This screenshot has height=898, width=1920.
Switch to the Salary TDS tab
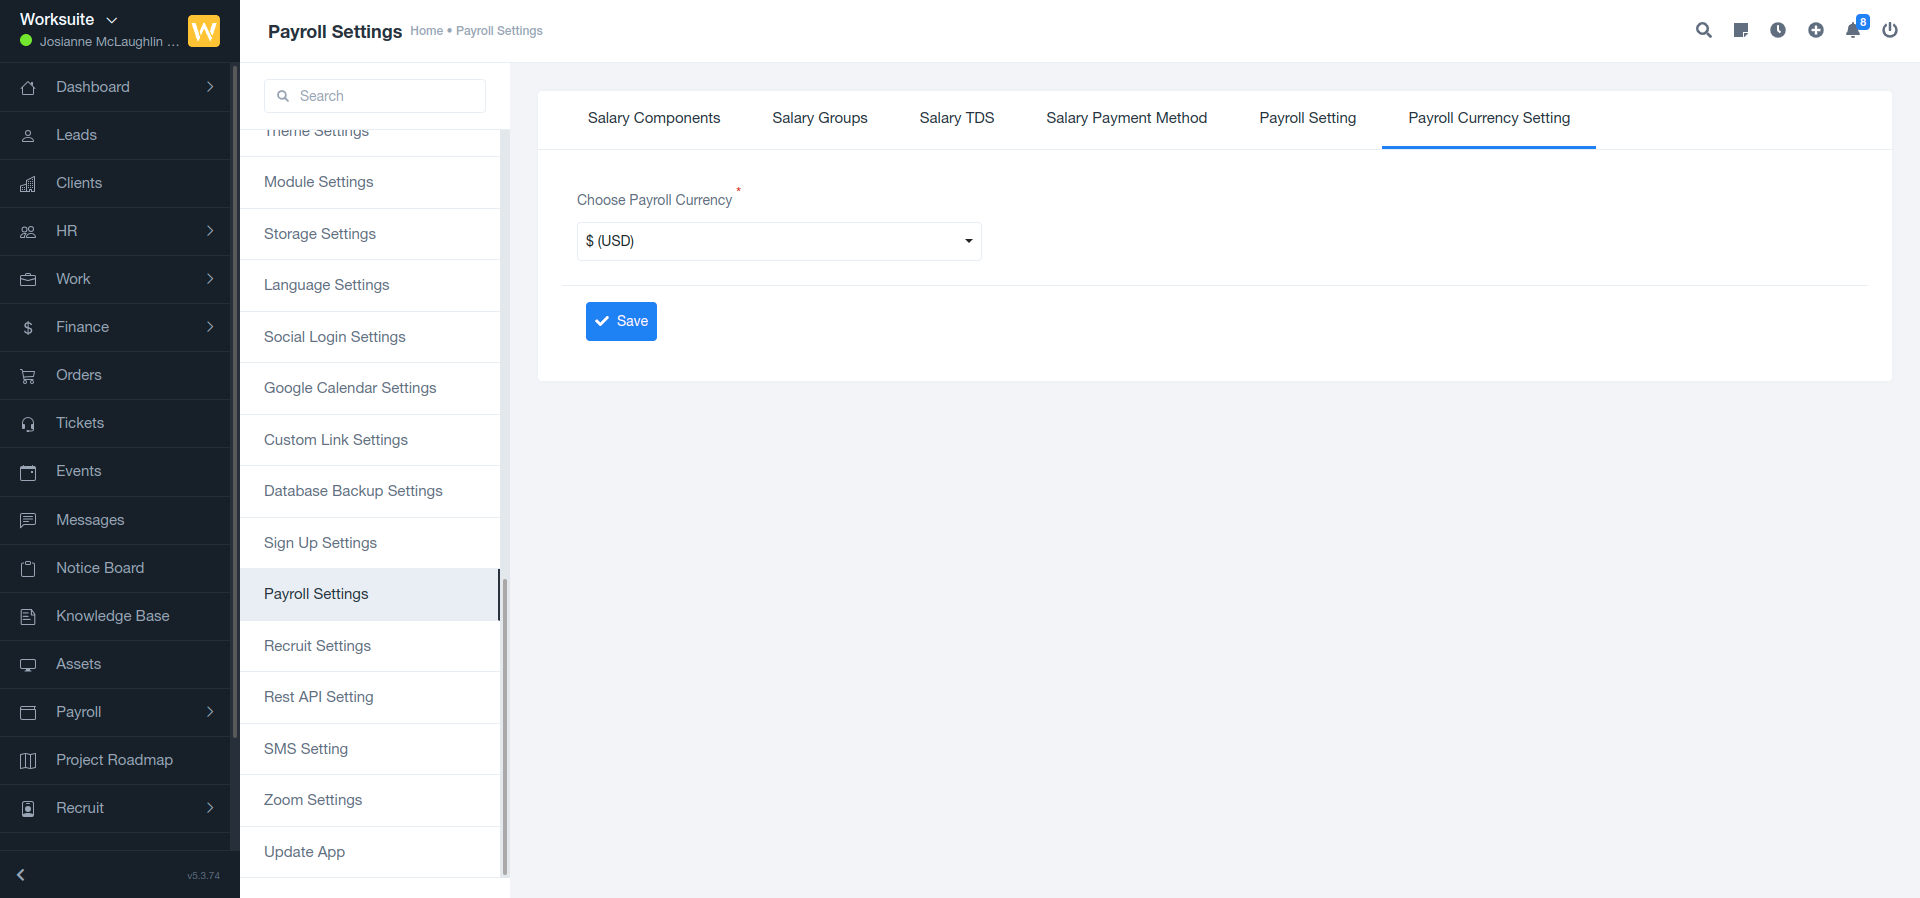point(957,118)
